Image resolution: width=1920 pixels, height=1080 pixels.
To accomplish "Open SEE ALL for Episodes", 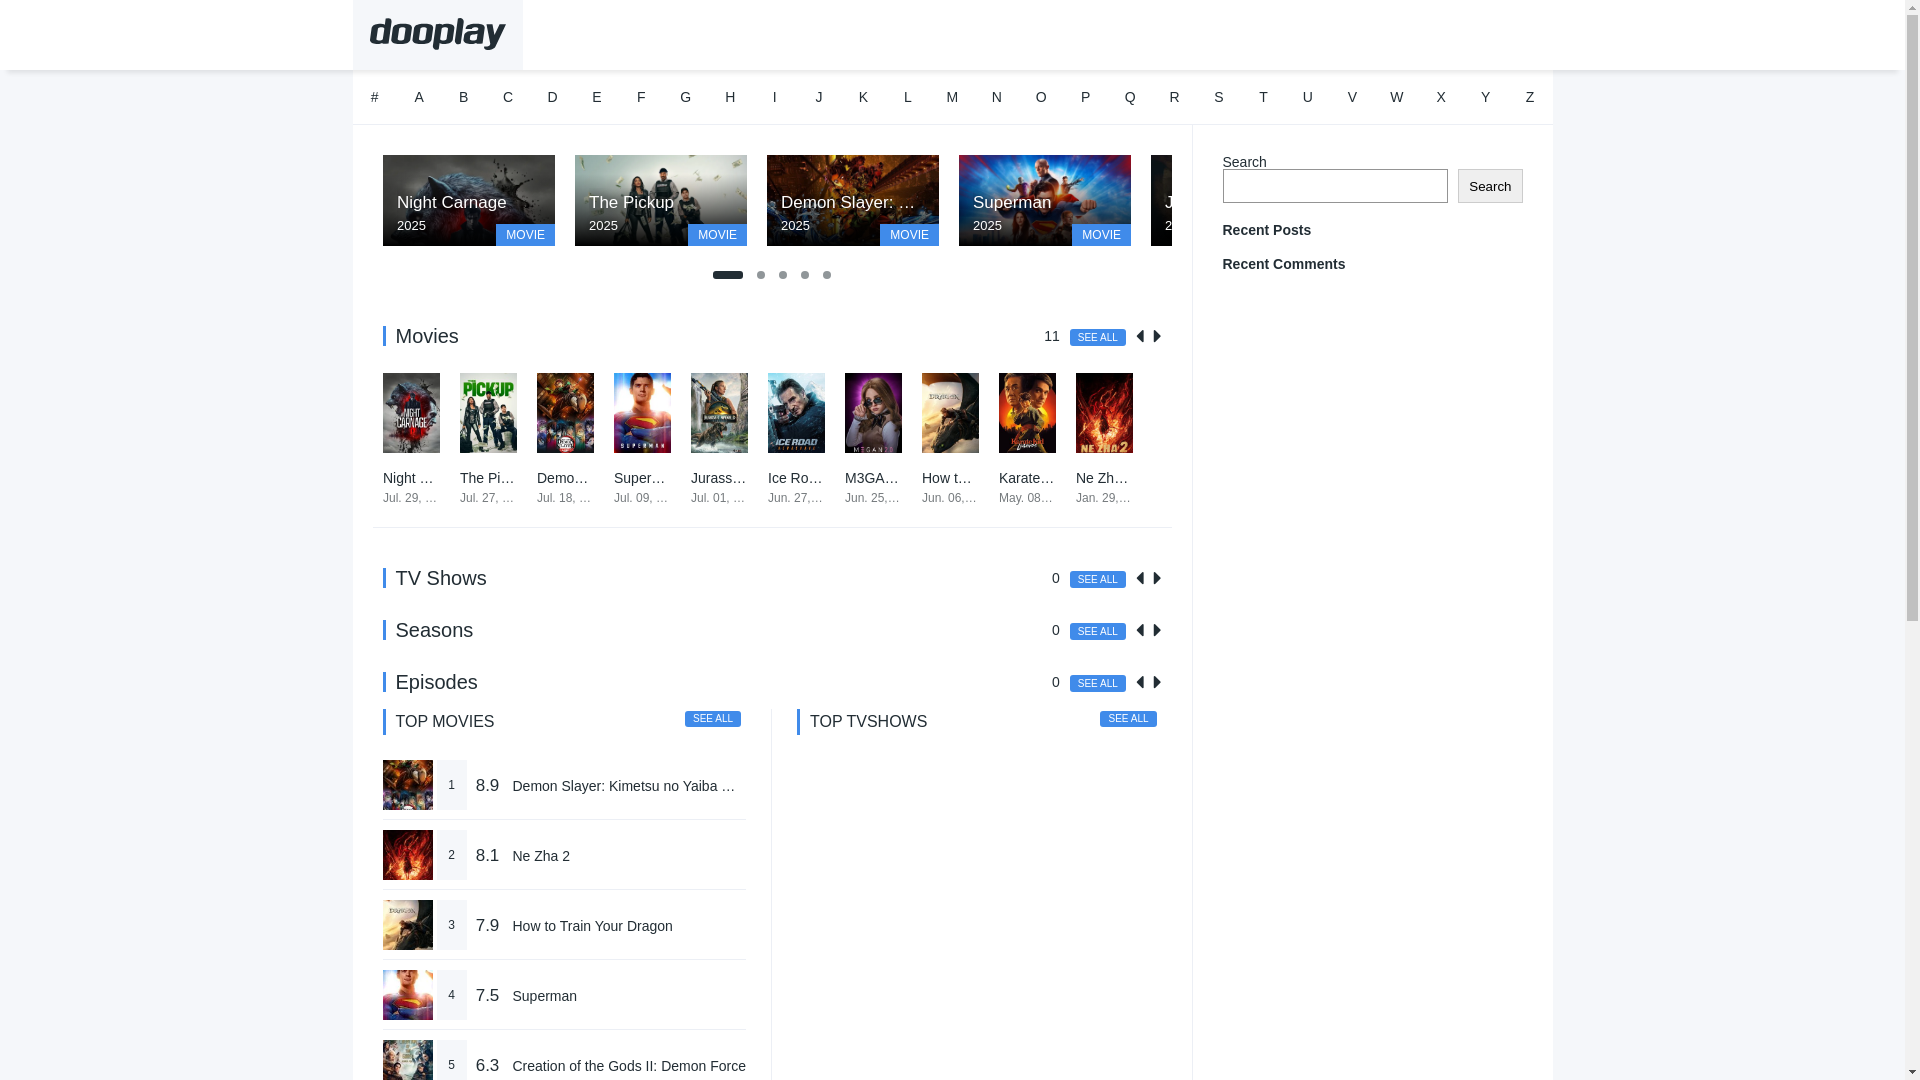I will pyautogui.click(x=1097, y=684).
